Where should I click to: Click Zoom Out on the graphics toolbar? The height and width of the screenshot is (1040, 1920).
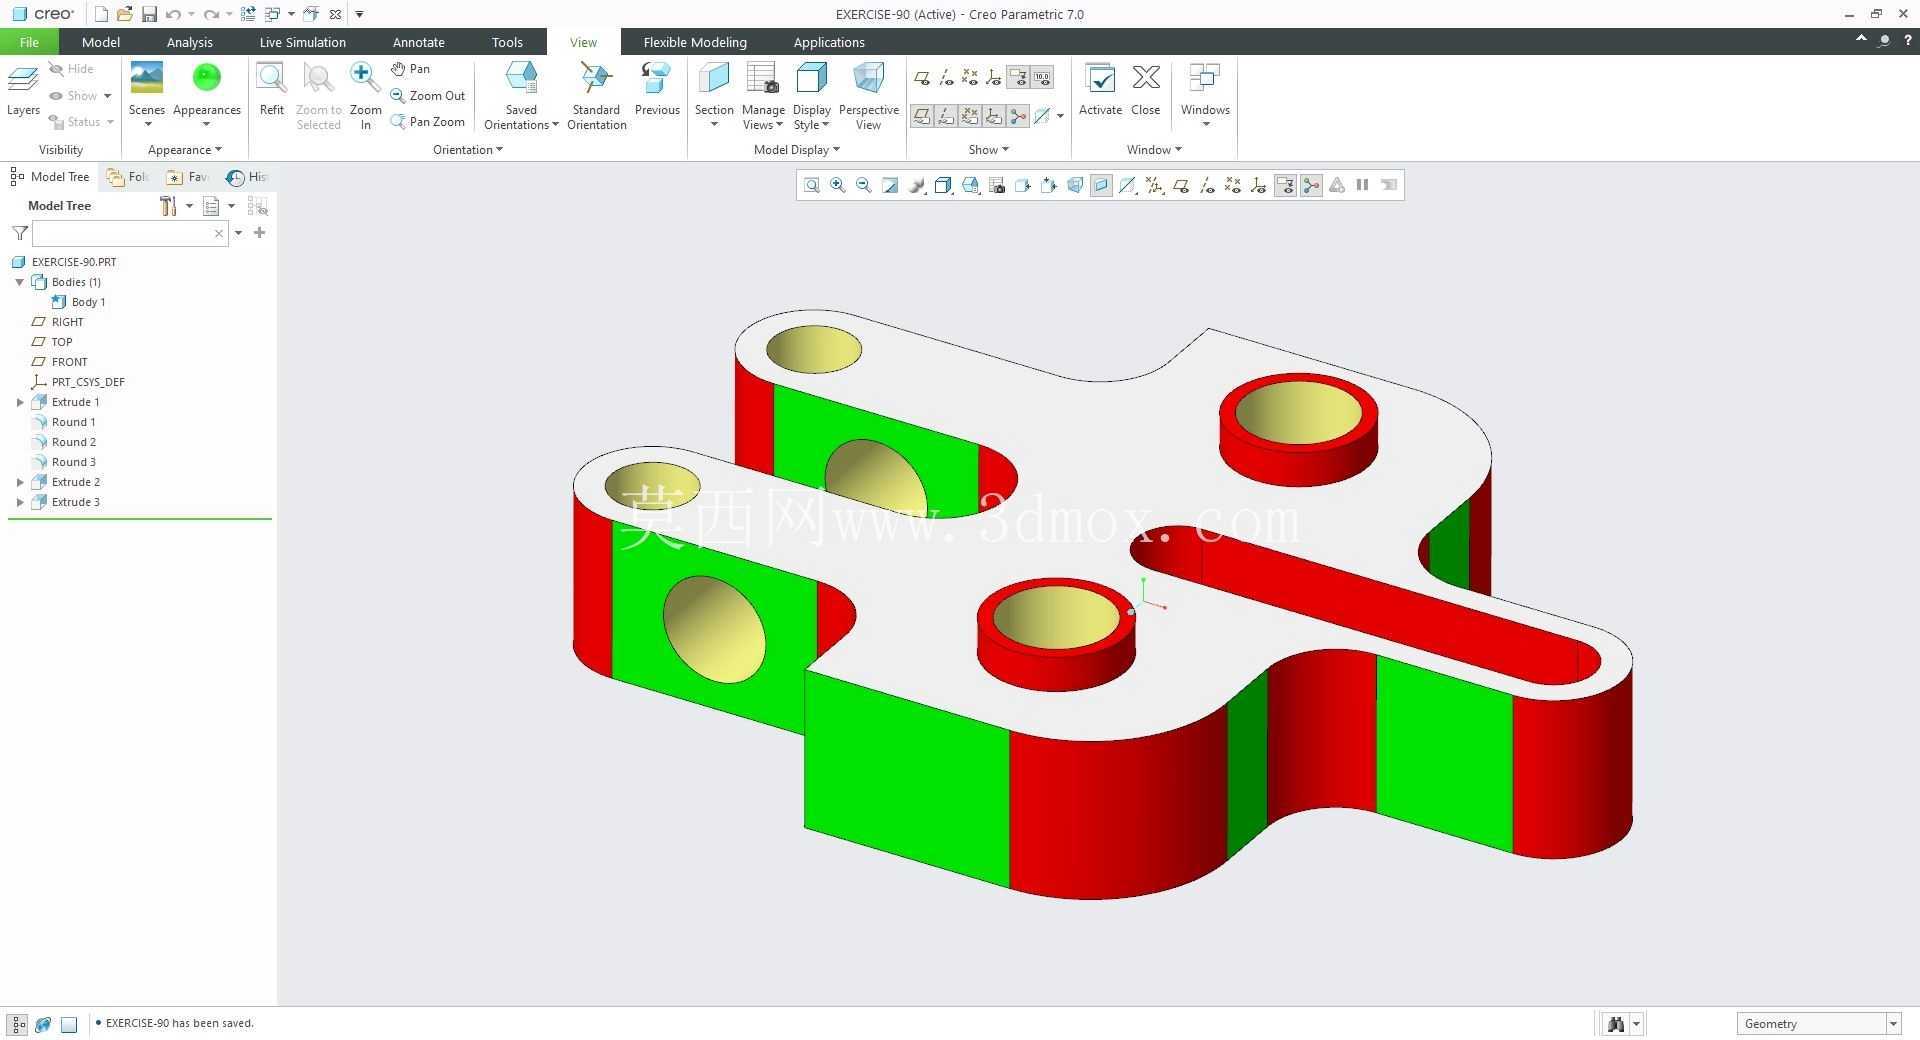pyautogui.click(x=864, y=185)
